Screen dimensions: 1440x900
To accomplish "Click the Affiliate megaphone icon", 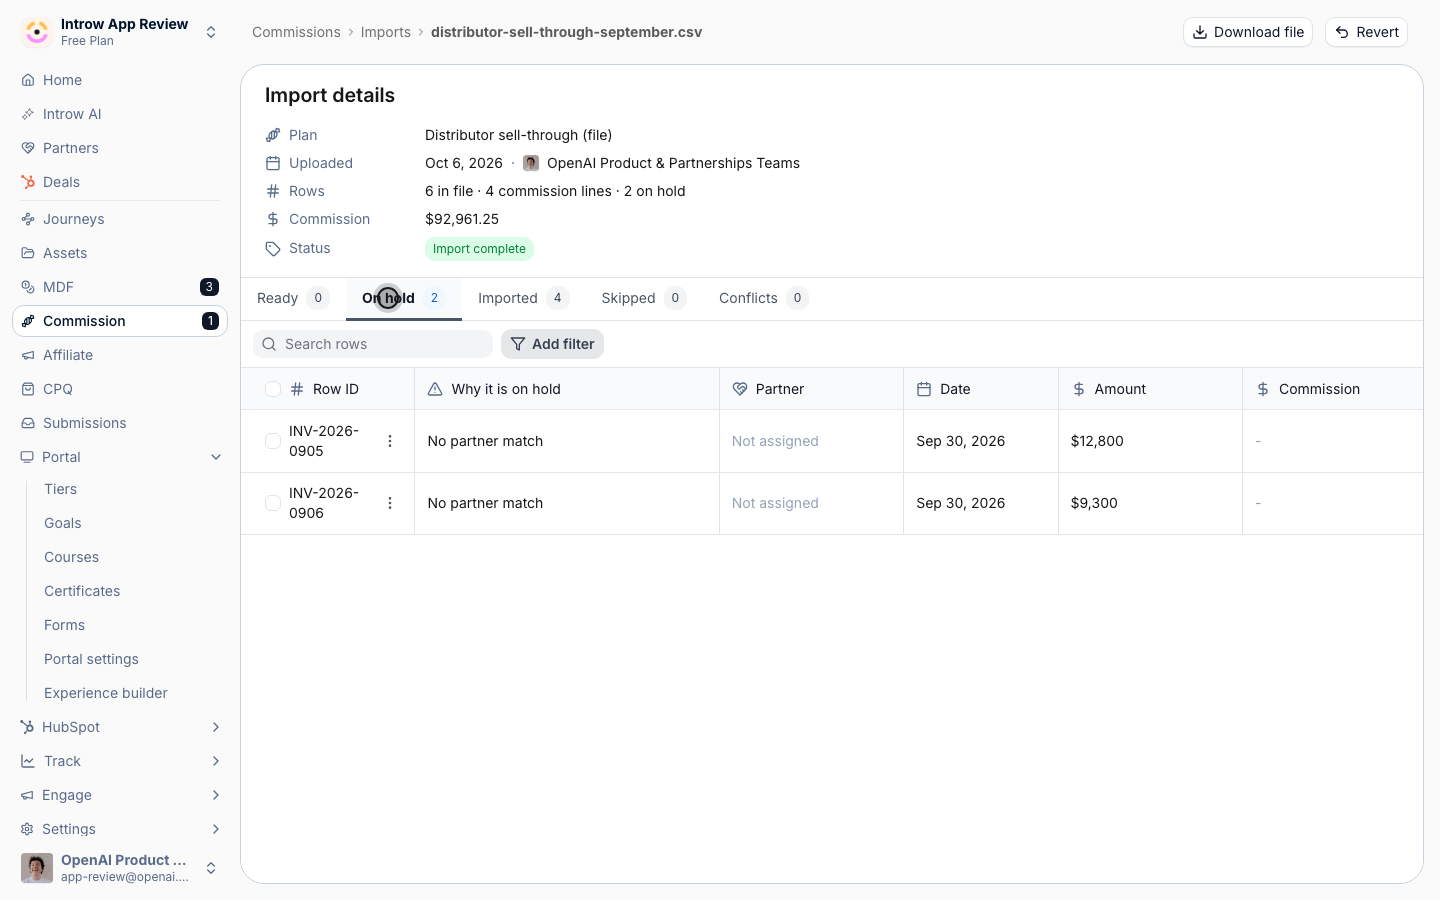I will coord(28,355).
